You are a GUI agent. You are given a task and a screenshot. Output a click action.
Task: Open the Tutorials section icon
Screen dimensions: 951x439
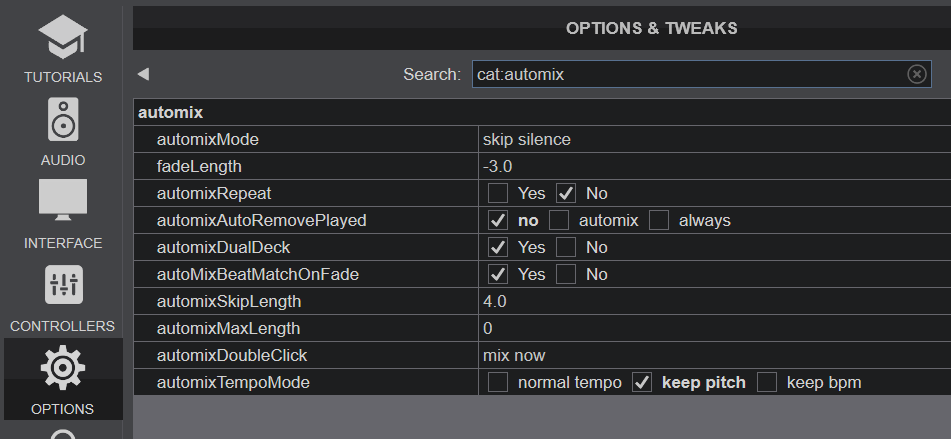(63, 38)
